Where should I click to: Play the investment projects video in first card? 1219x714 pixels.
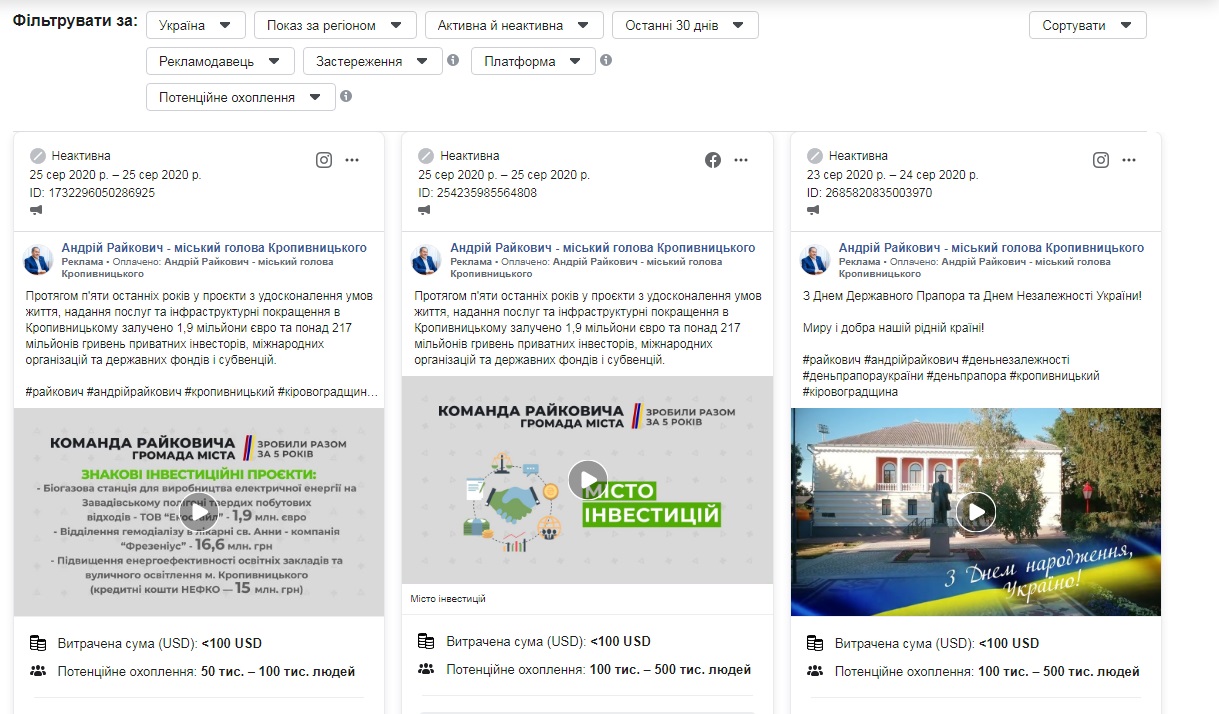pyautogui.click(x=199, y=512)
